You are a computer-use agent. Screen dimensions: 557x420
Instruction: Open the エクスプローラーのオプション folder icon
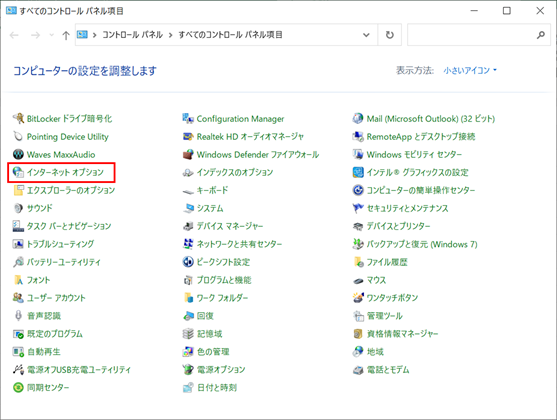point(18,190)
